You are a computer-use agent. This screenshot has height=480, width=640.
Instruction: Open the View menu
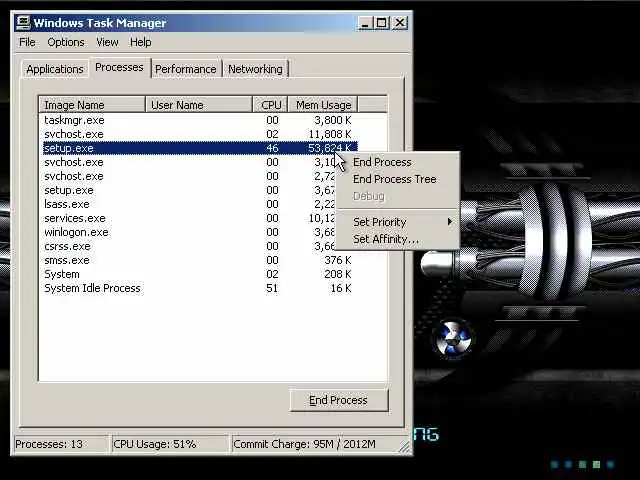tap(107, 42)
